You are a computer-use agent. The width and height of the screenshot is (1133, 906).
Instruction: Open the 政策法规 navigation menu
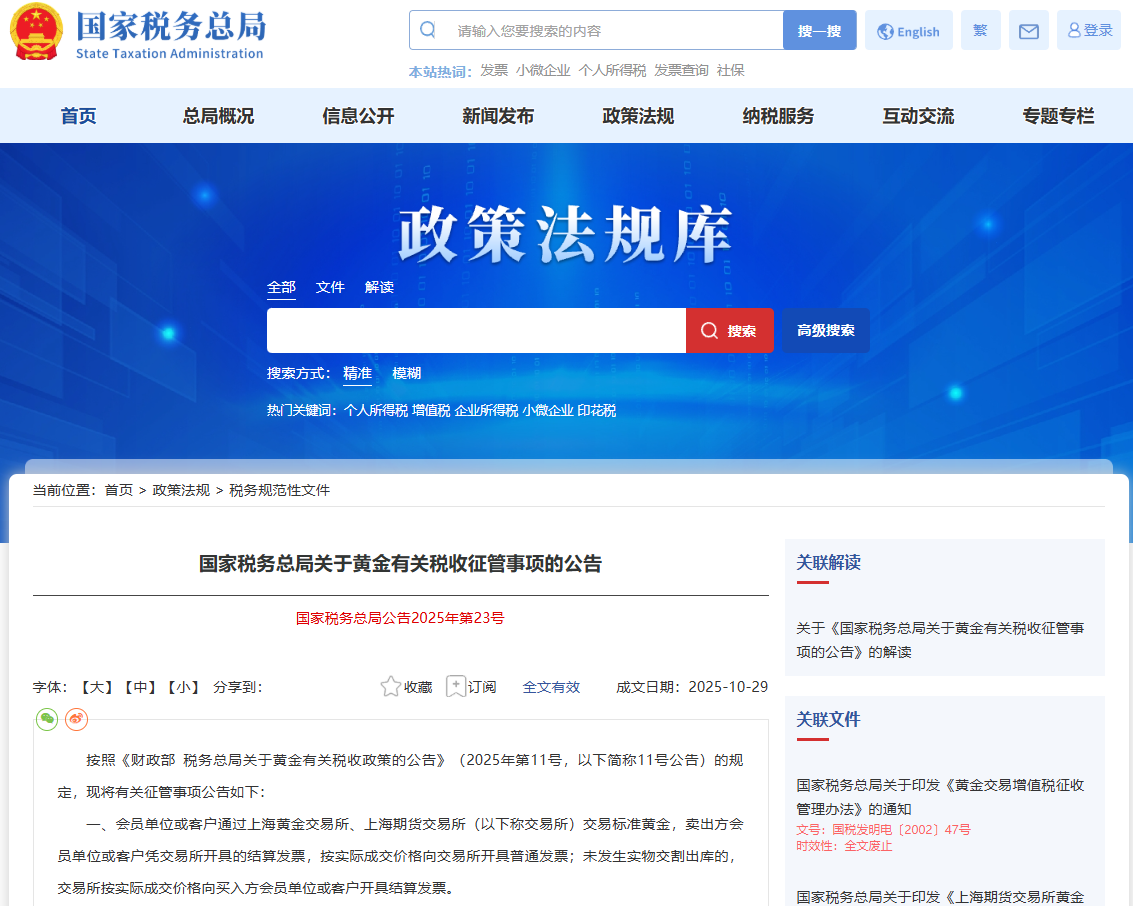638,116
